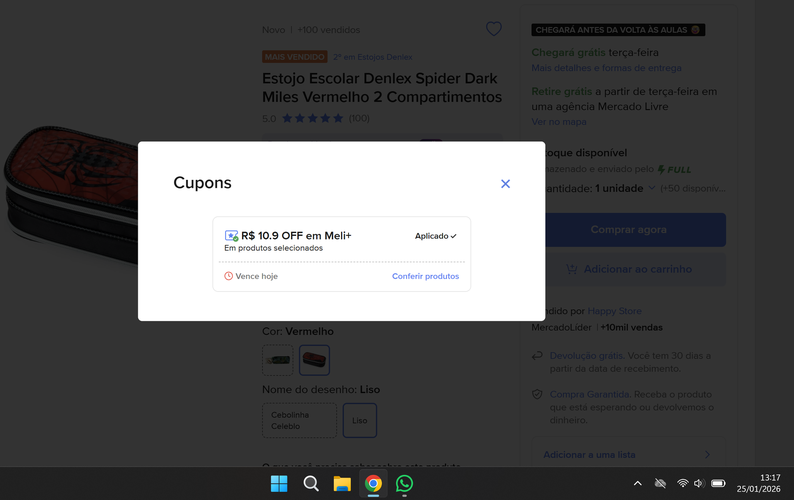The height and width of the screenshot is (500, 794).
Task: Choose the Liso design option
Action: 360,420
